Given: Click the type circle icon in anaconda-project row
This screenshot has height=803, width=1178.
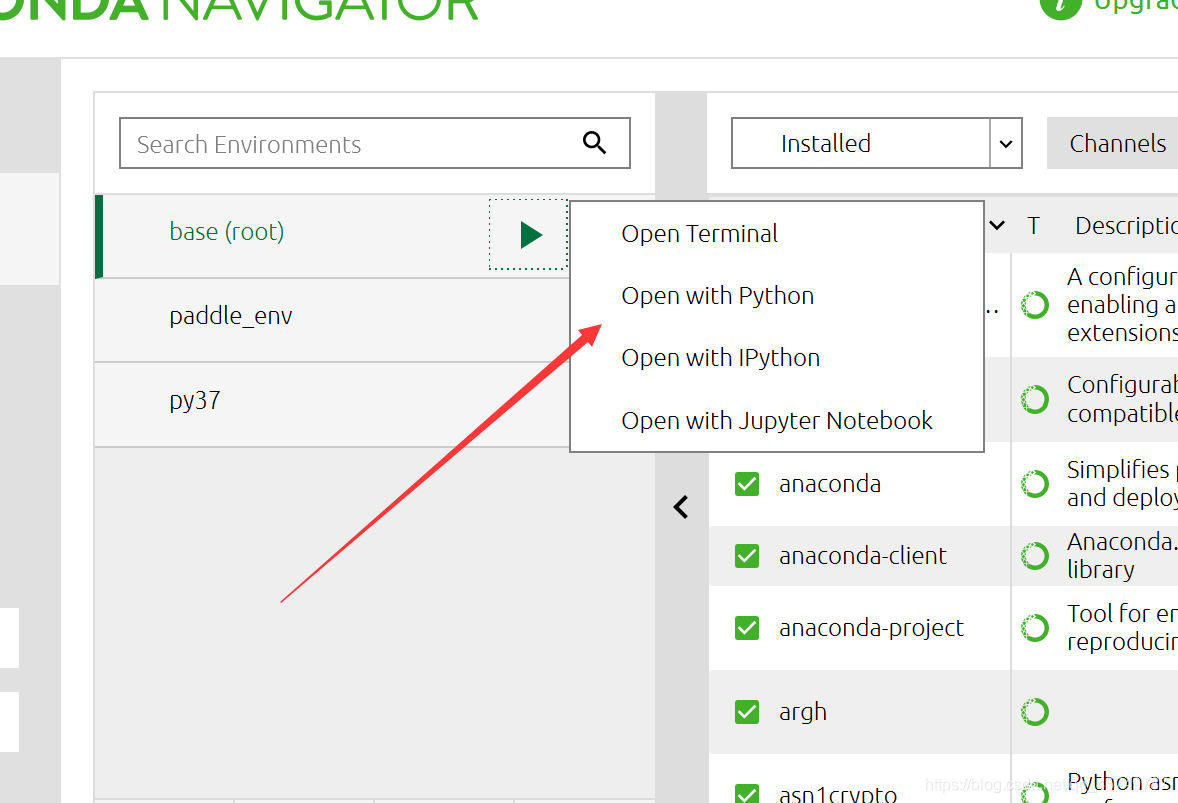Looking at the screenshot, I should point(1035,628).
